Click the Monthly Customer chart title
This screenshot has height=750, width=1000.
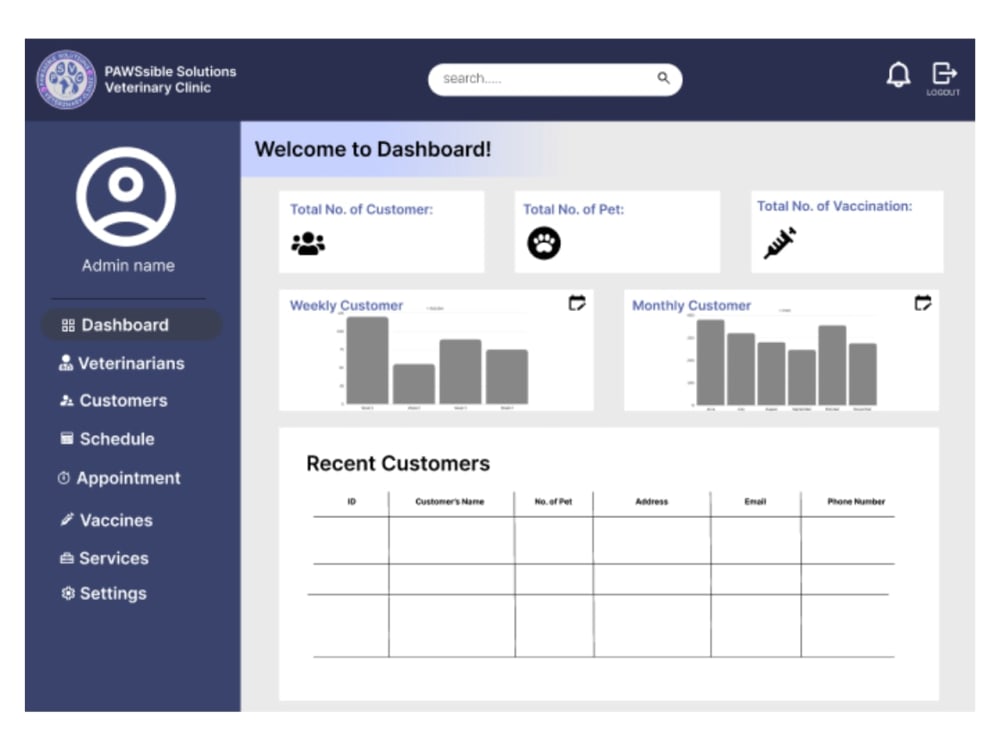pos(691,305)
